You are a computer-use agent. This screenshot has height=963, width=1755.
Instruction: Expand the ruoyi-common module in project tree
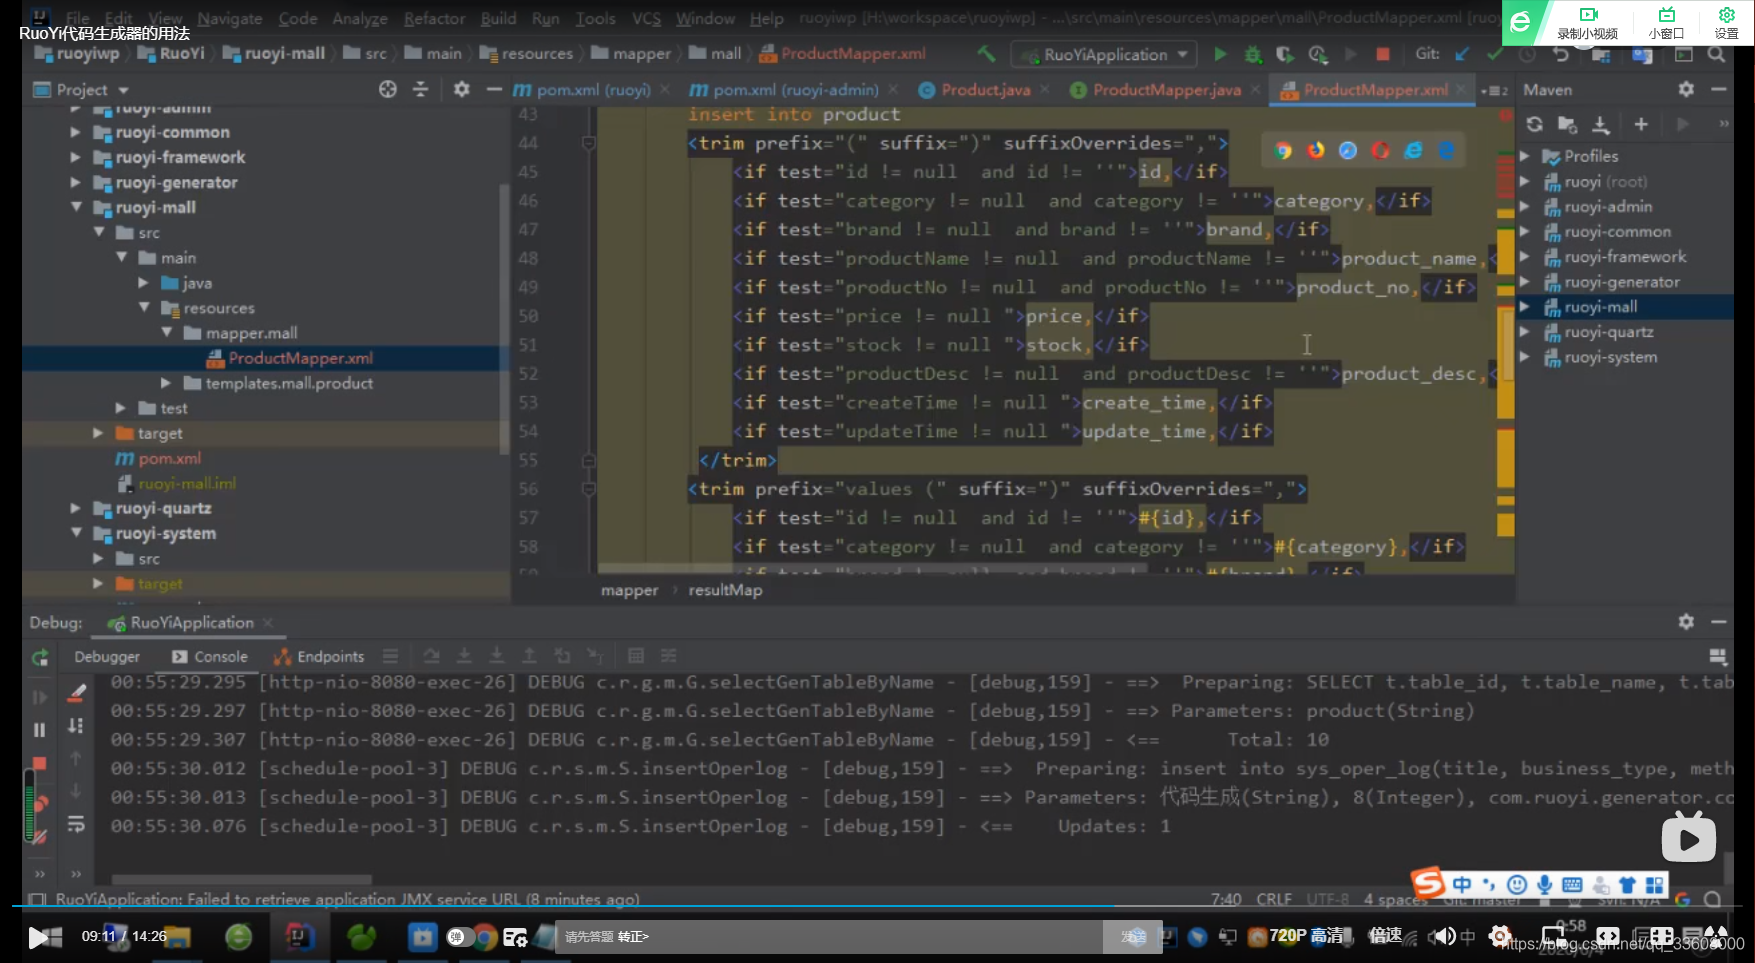76,132
